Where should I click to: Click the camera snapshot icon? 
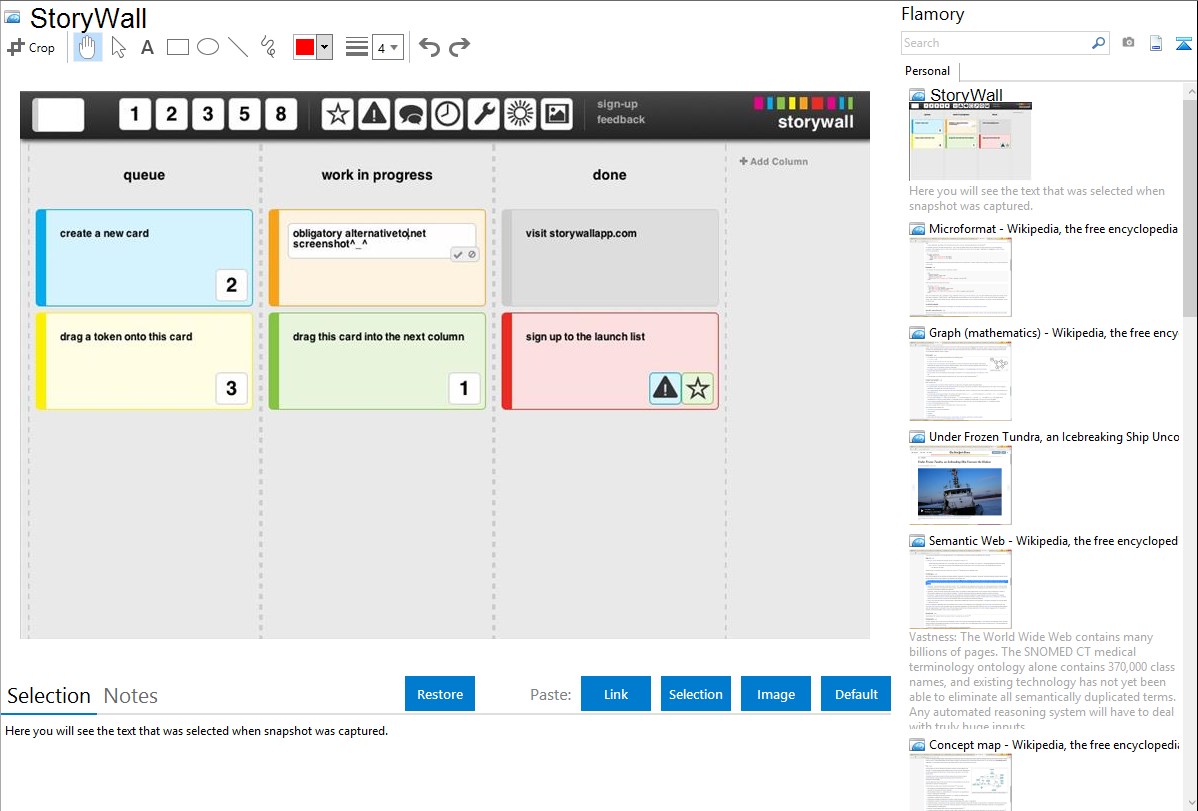point(1128,43)
